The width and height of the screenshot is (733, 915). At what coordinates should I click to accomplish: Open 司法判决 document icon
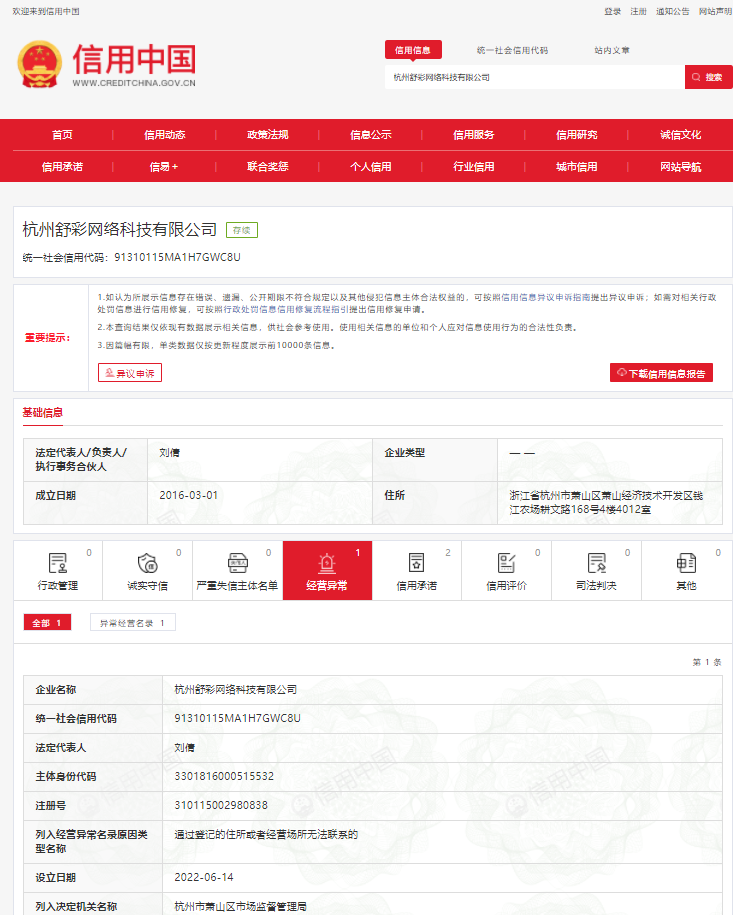point(596,563)
